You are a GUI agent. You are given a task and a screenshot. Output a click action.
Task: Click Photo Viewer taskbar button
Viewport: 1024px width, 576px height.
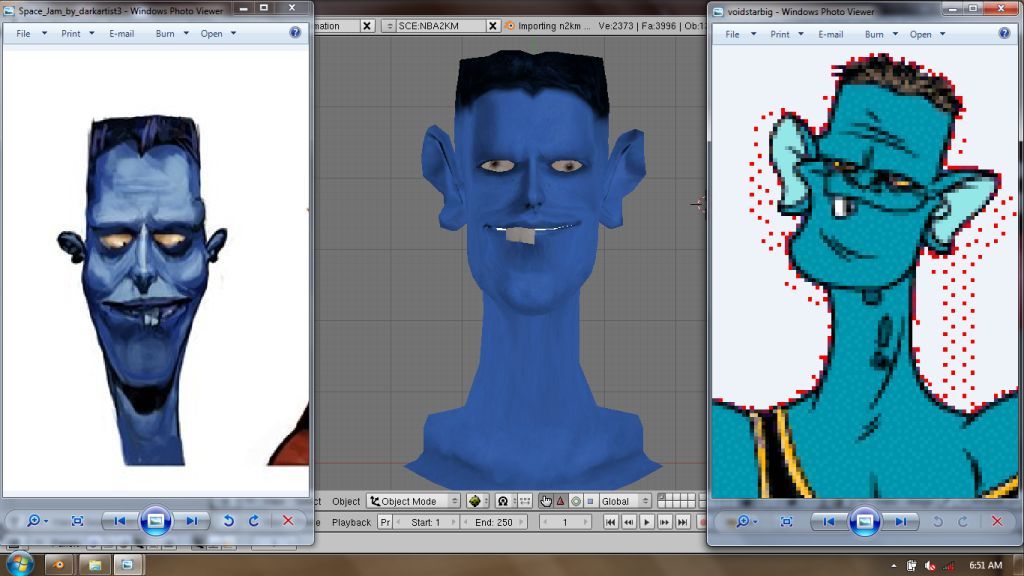(x=127, y=565)
